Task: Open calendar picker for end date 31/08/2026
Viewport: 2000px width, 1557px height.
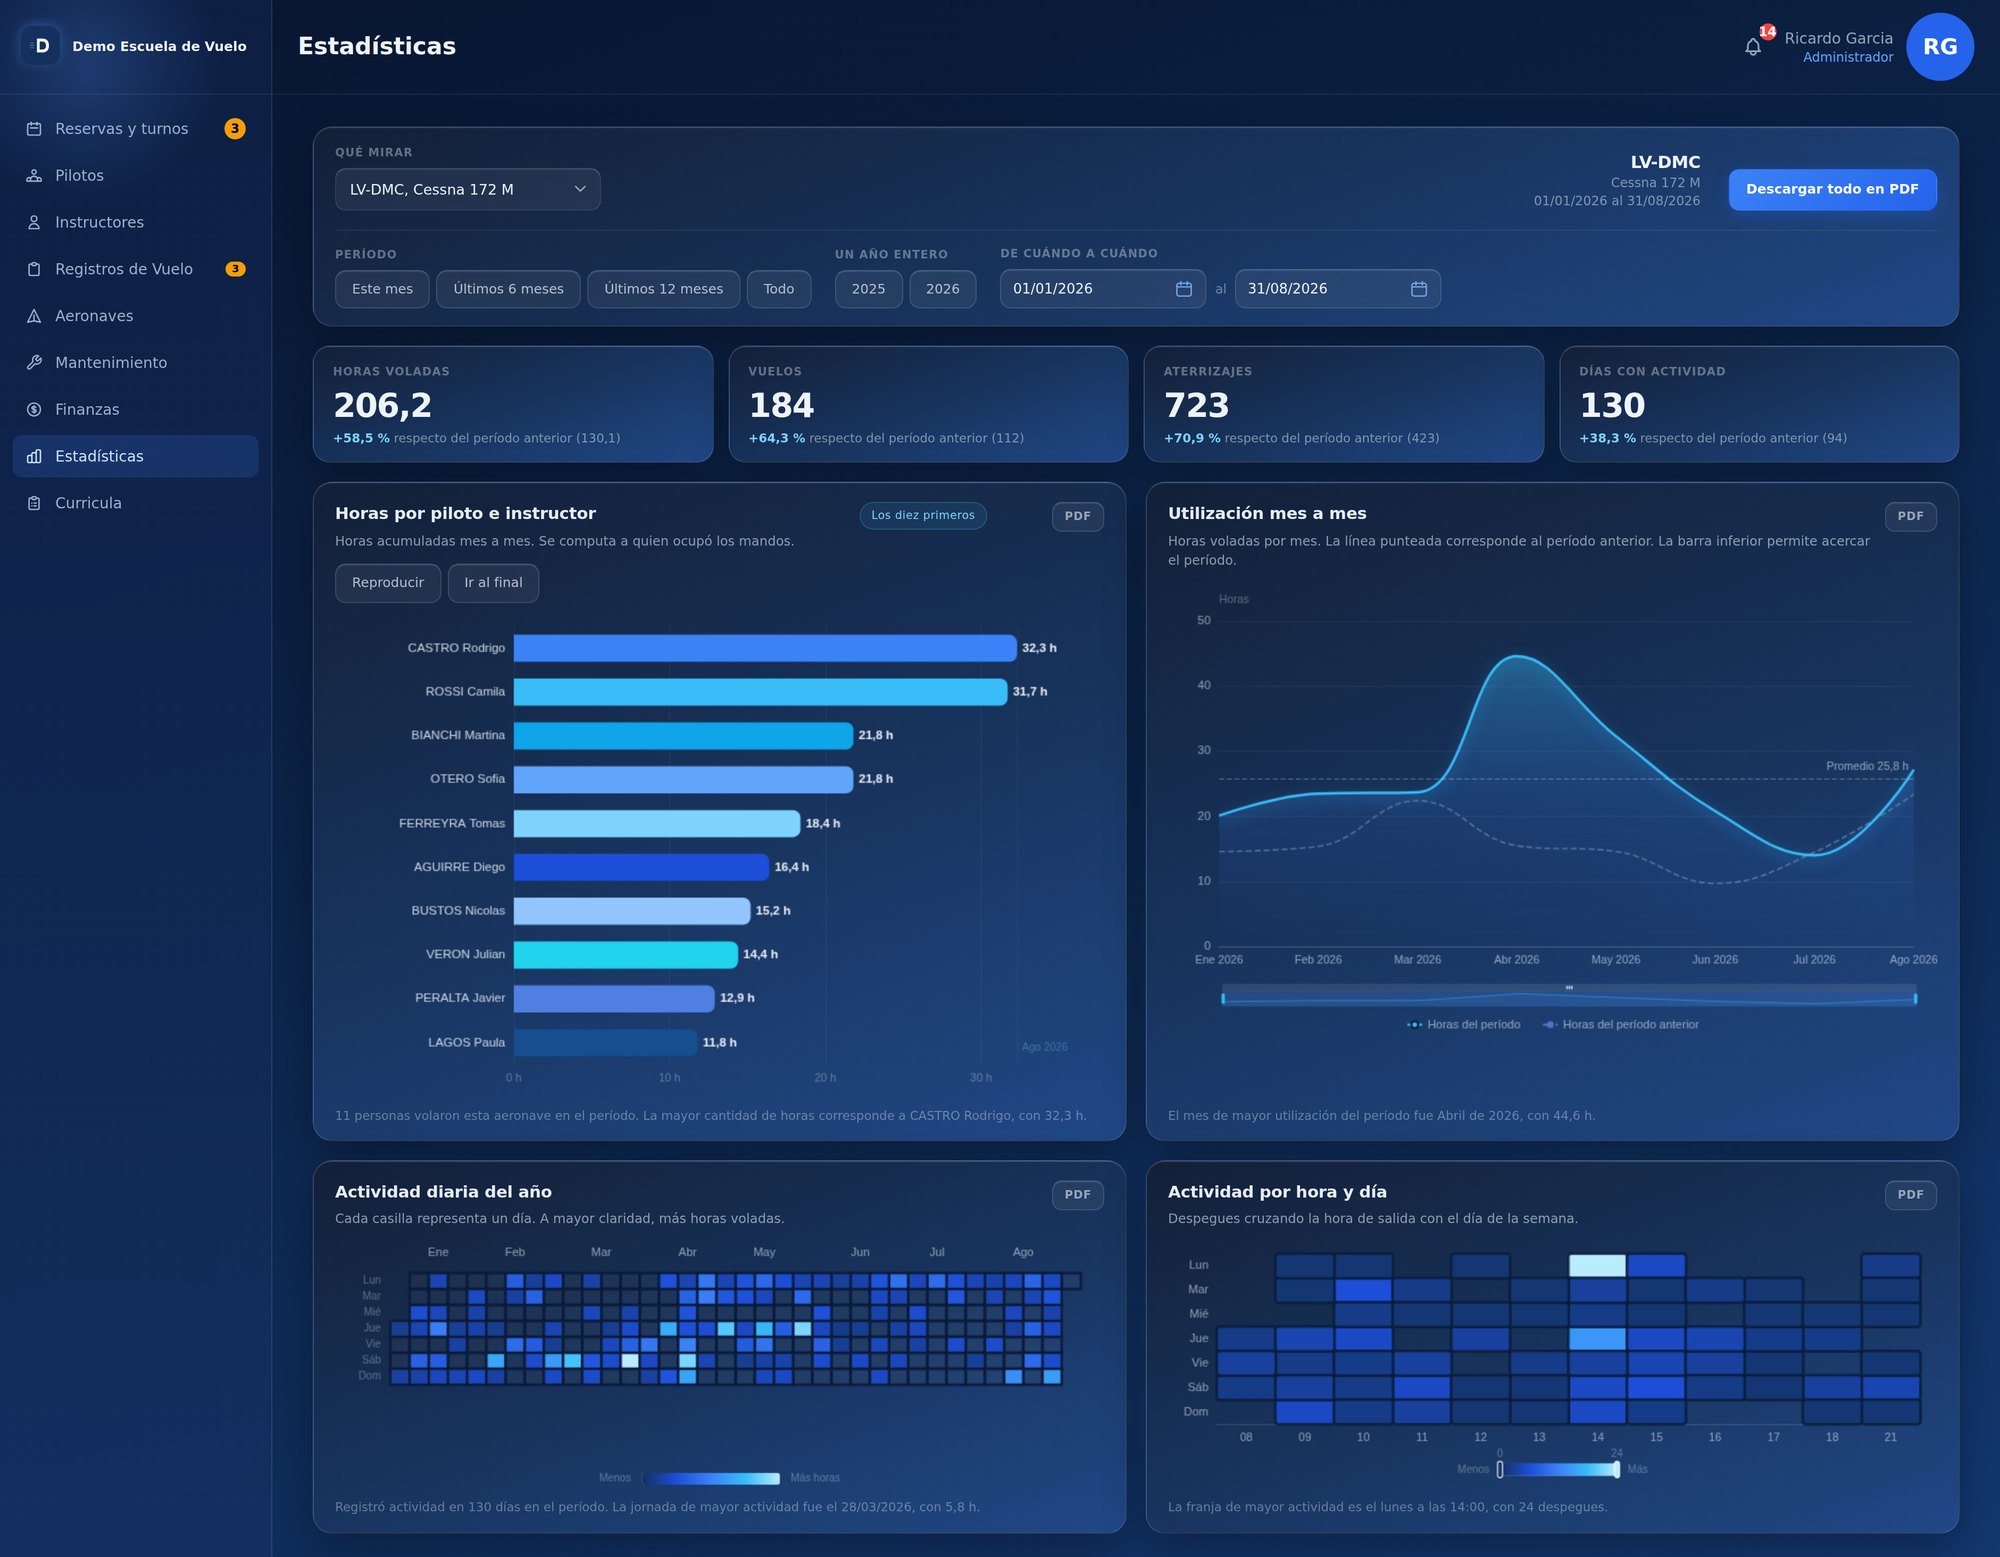Action: click(1419, 289)
